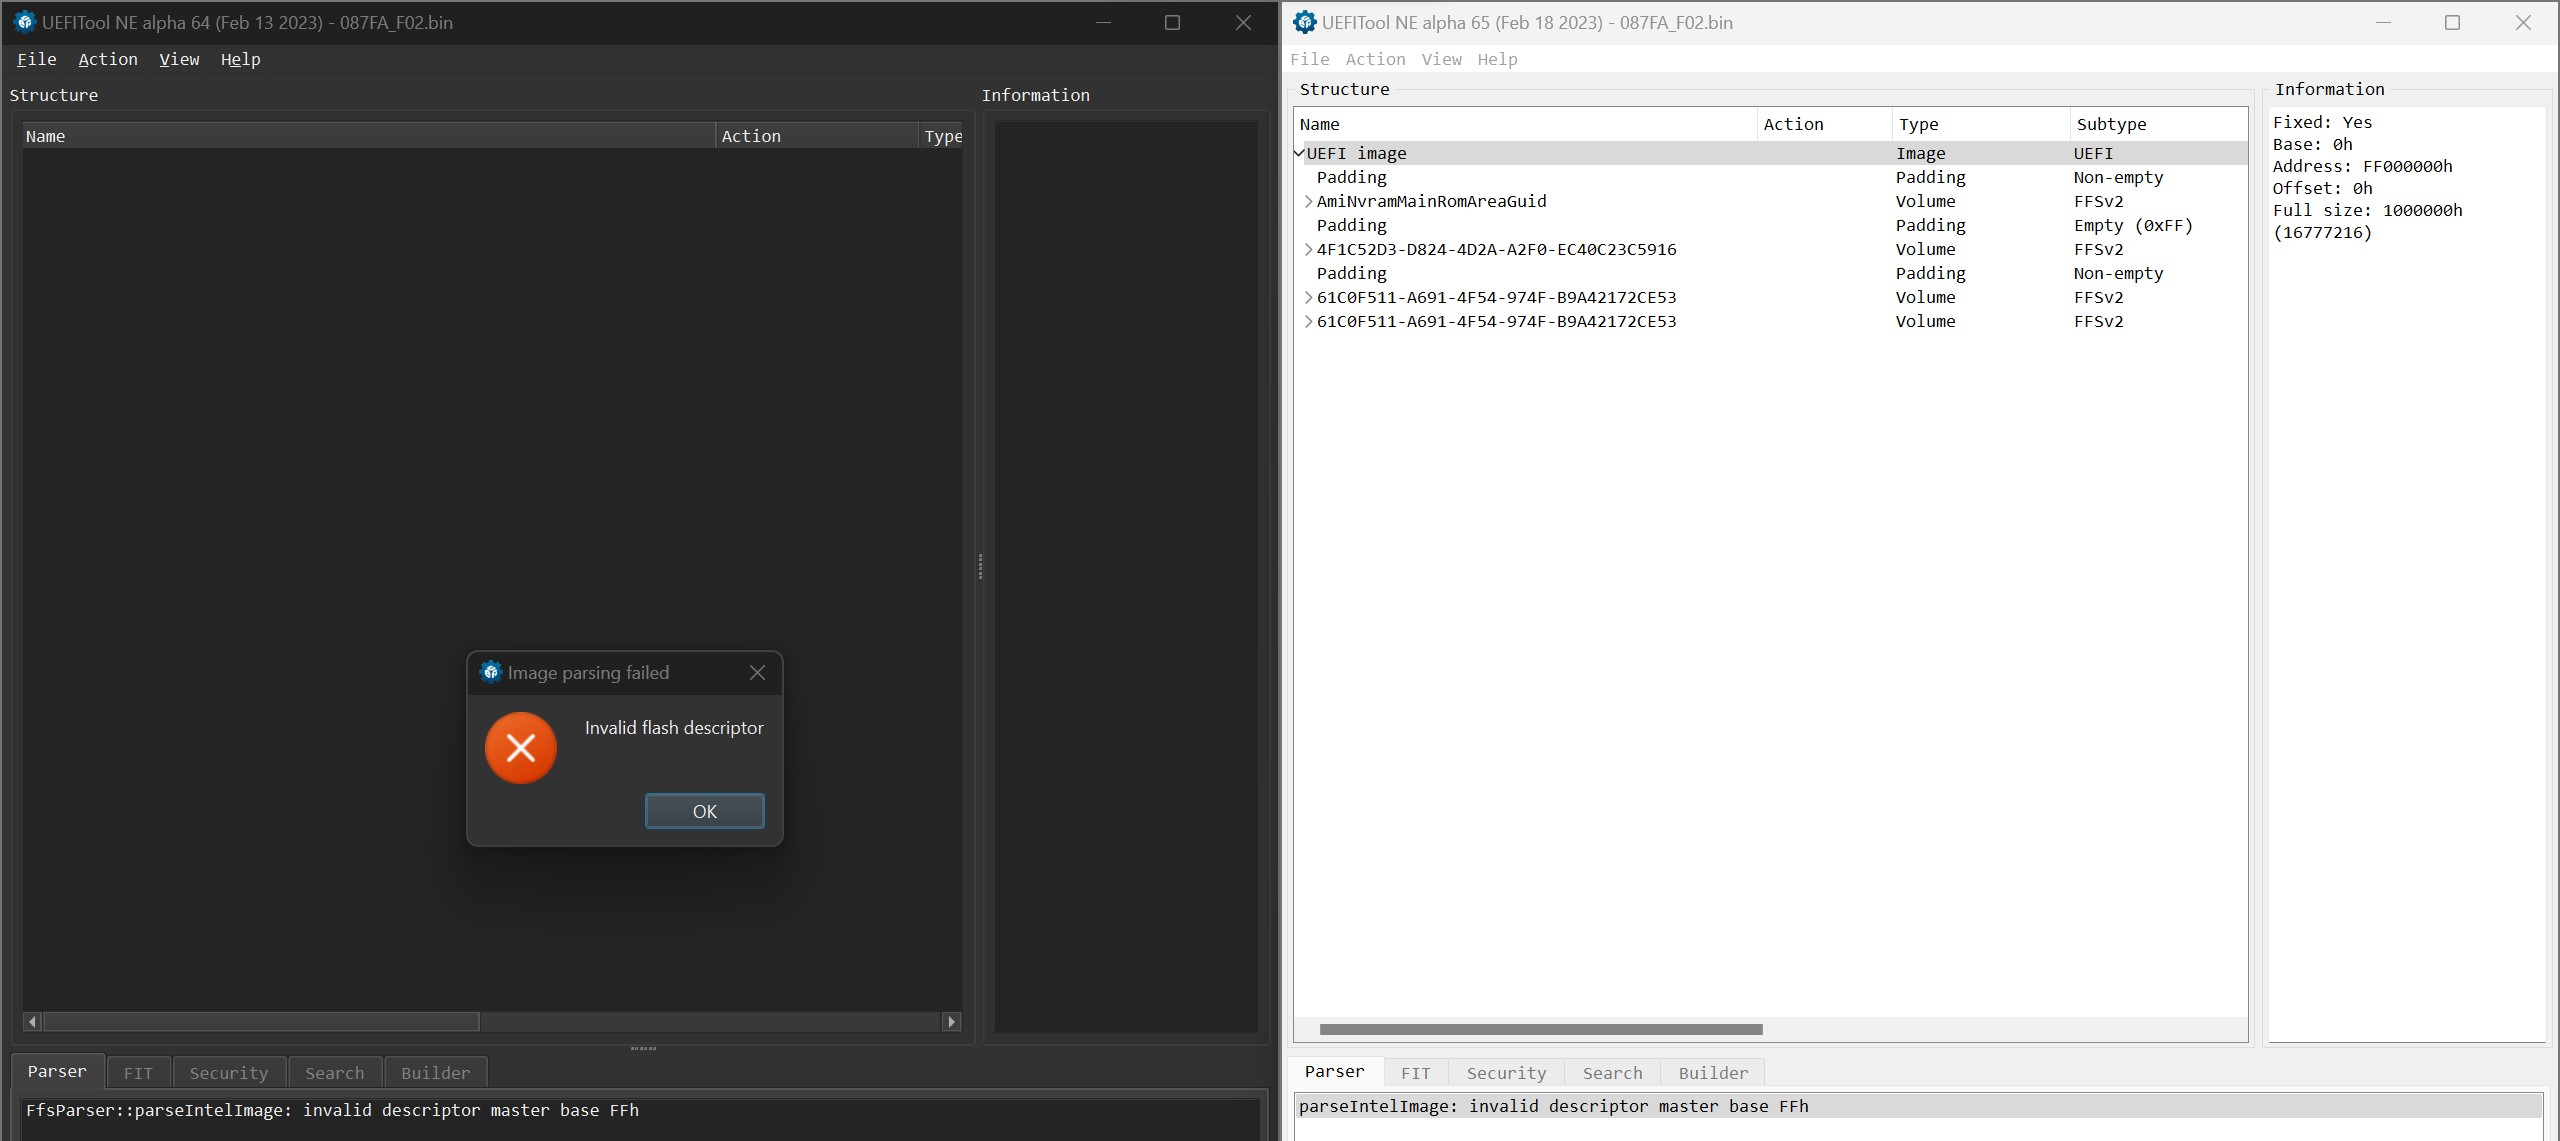Viewport: 2560px width, 1141px height.
Task: Open the Action menu in the right window
Action: pyautogui.click(x=1374, y=59)
